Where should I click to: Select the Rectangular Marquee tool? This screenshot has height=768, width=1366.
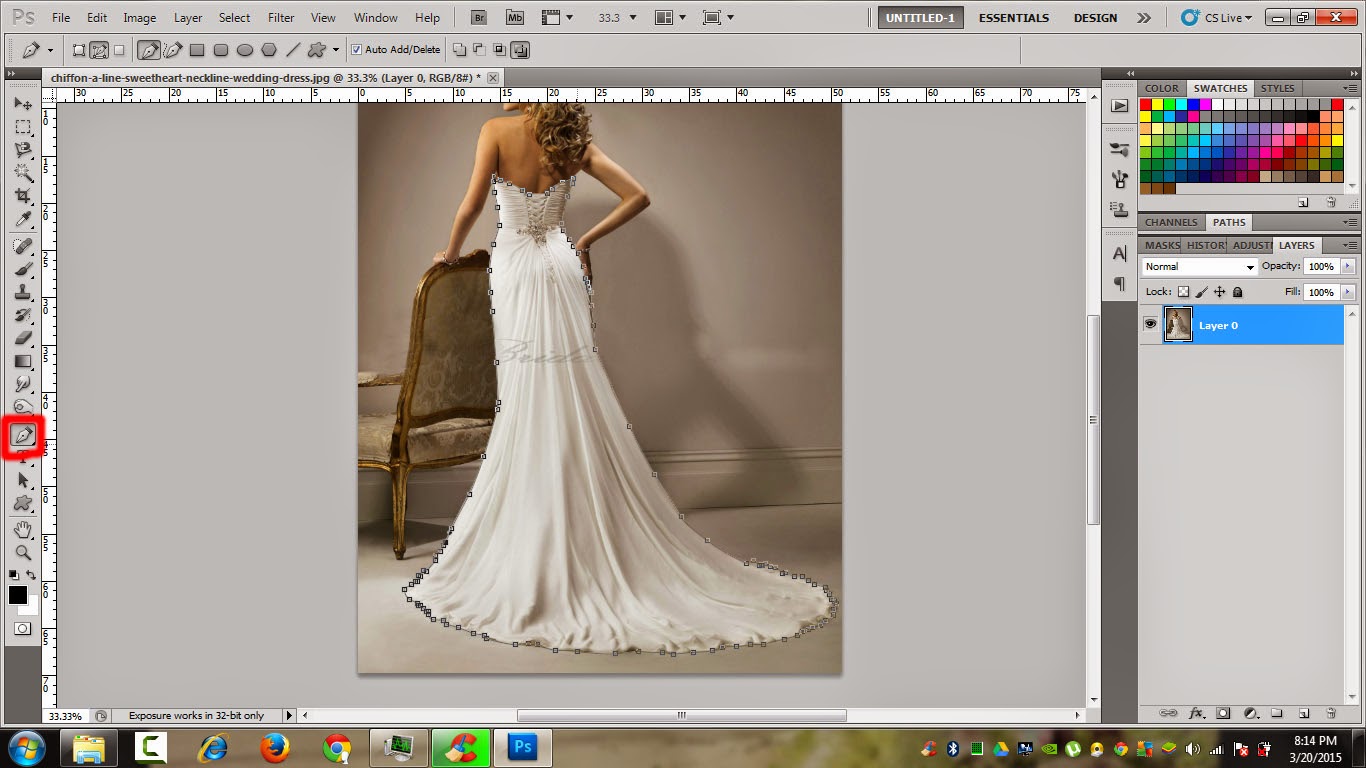point(22,127)
